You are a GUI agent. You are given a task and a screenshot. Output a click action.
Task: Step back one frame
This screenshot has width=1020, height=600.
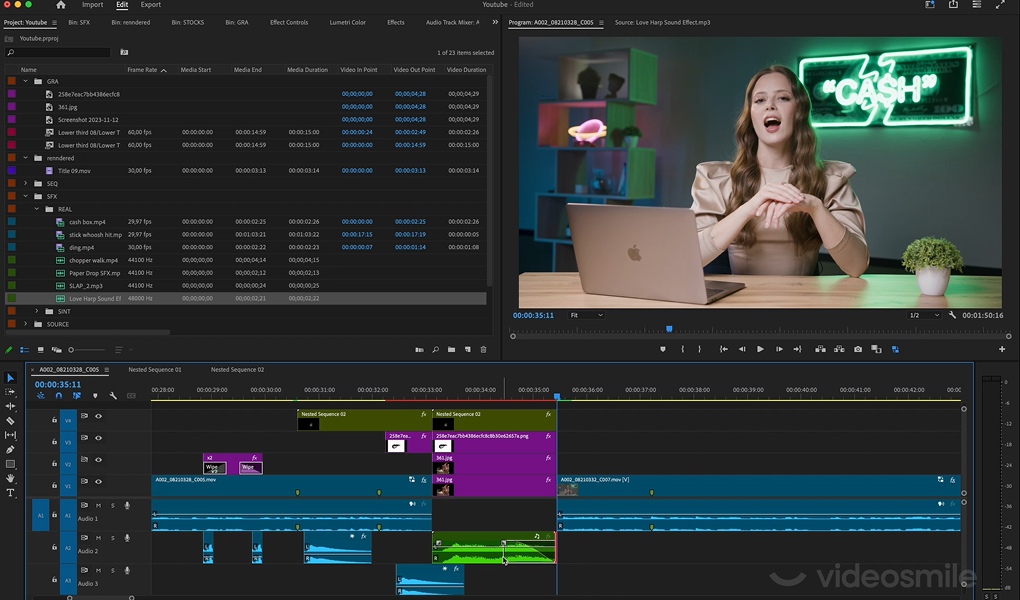pyautogui.click(x=742, y=349)
